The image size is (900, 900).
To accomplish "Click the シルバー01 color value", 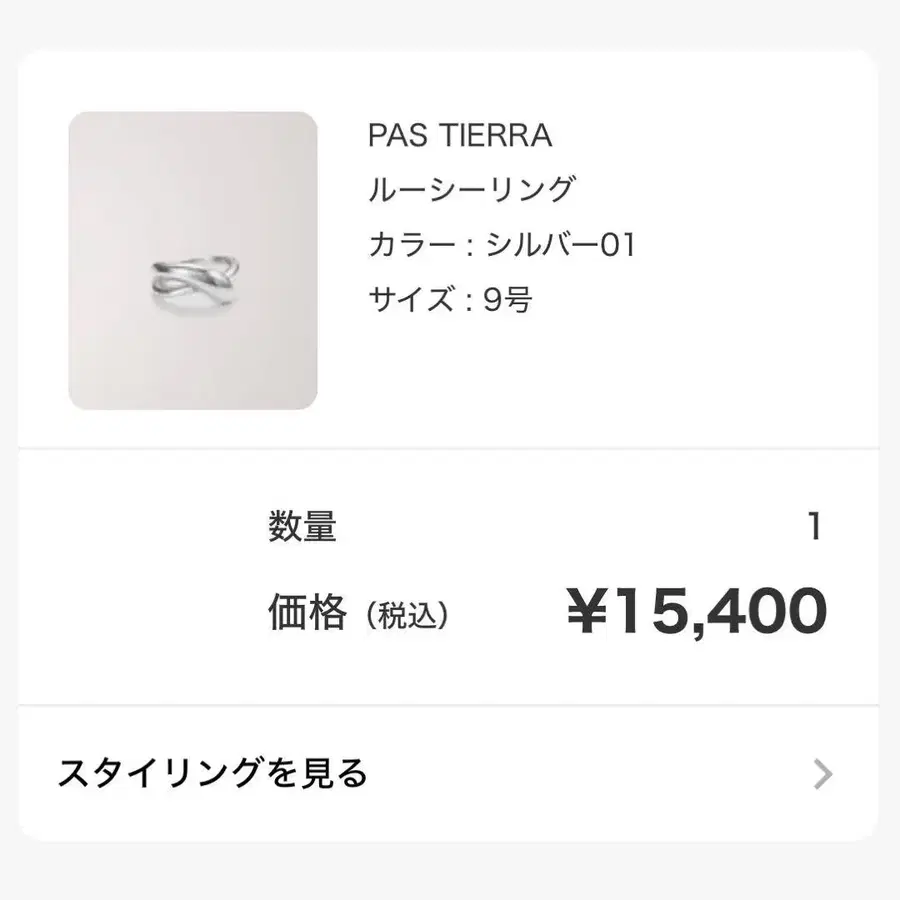I will (560, 245).
